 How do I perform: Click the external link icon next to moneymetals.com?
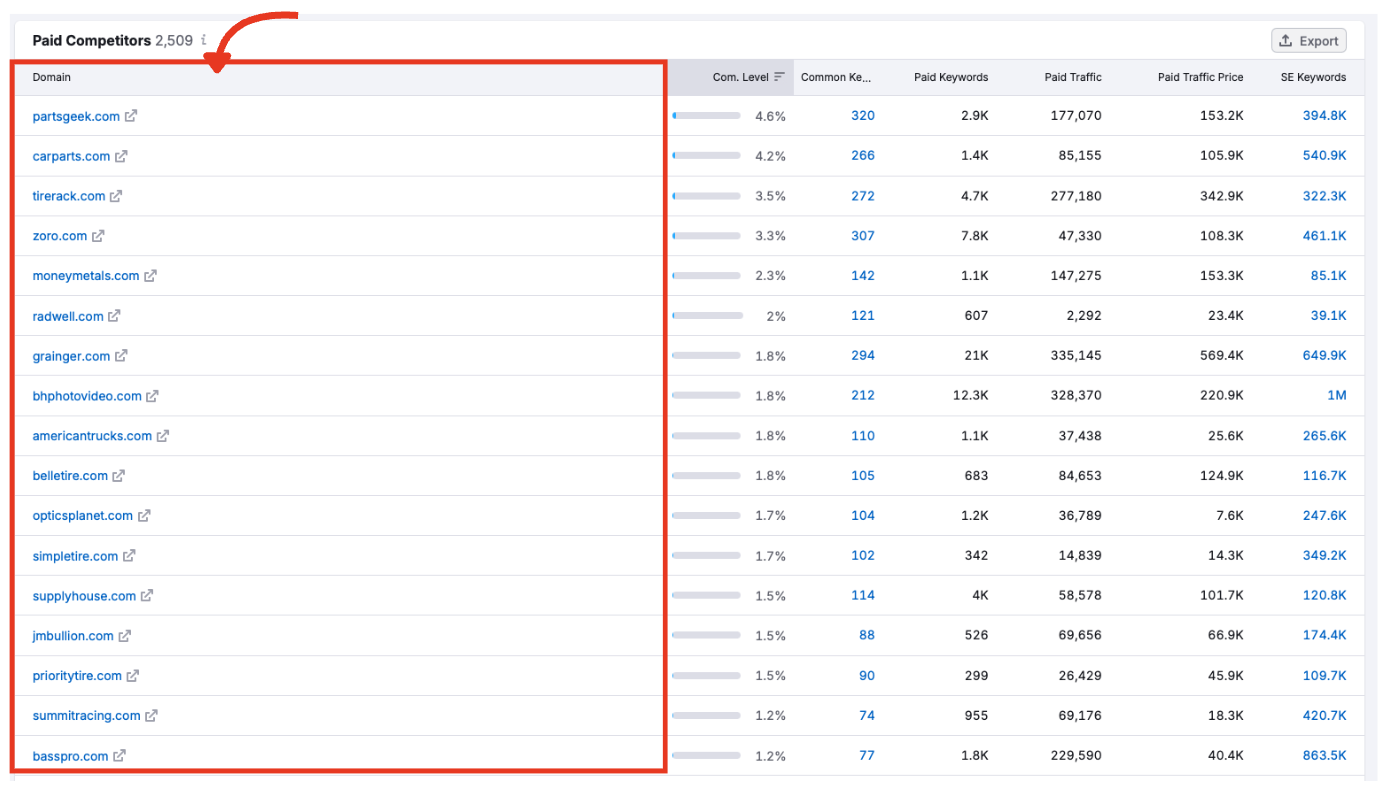pyautogui.click(x=151, y=276)
